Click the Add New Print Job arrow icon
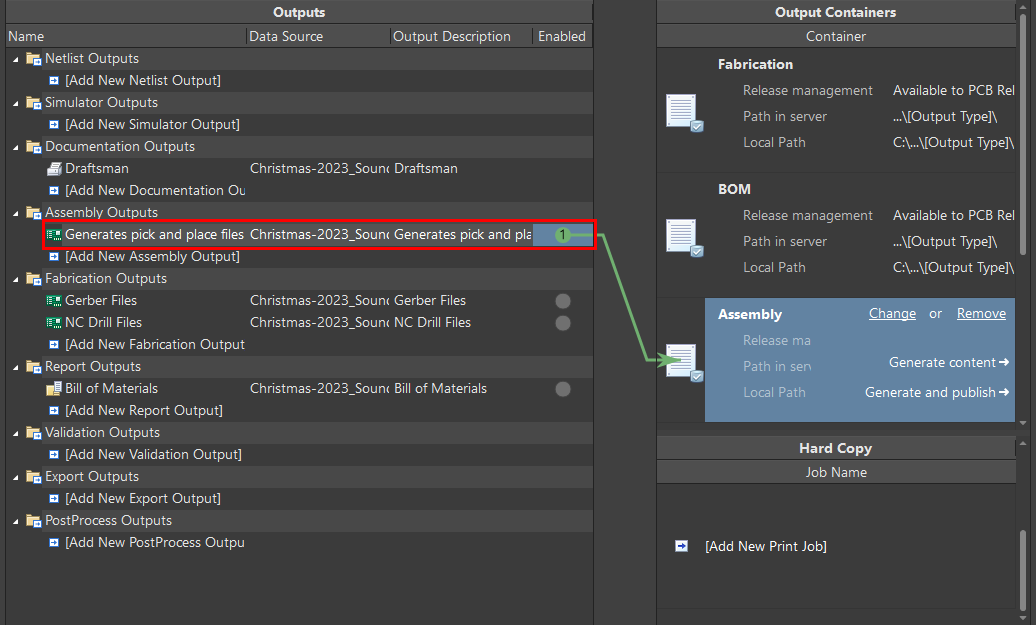1036x625 pixels. click(681, 546)
